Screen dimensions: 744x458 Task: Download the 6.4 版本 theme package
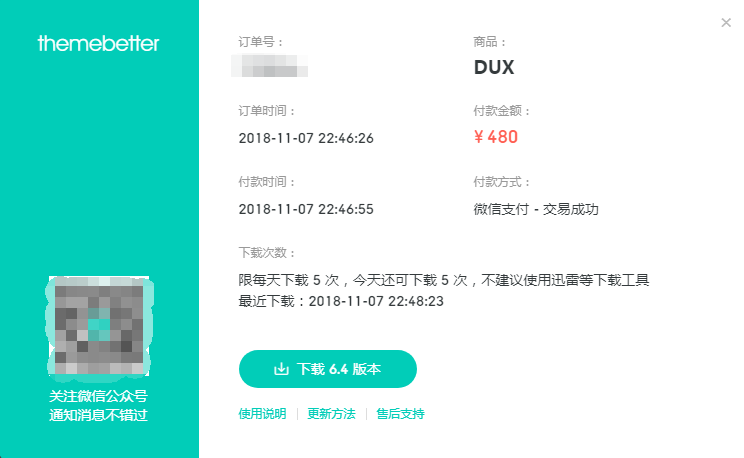pyautogui.click(x=328, y=369)
